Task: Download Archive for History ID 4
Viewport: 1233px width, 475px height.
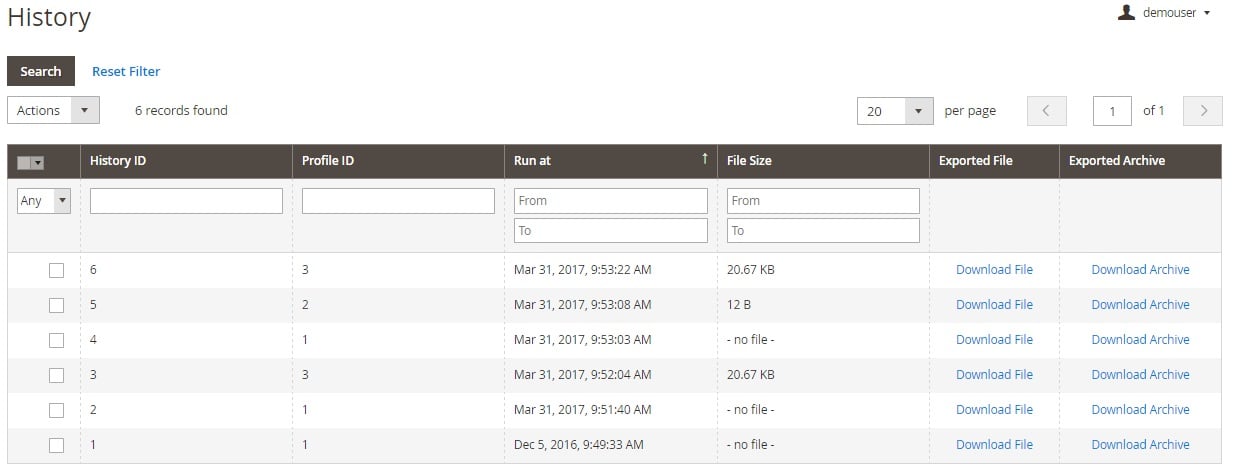Action: (1140, 340)
